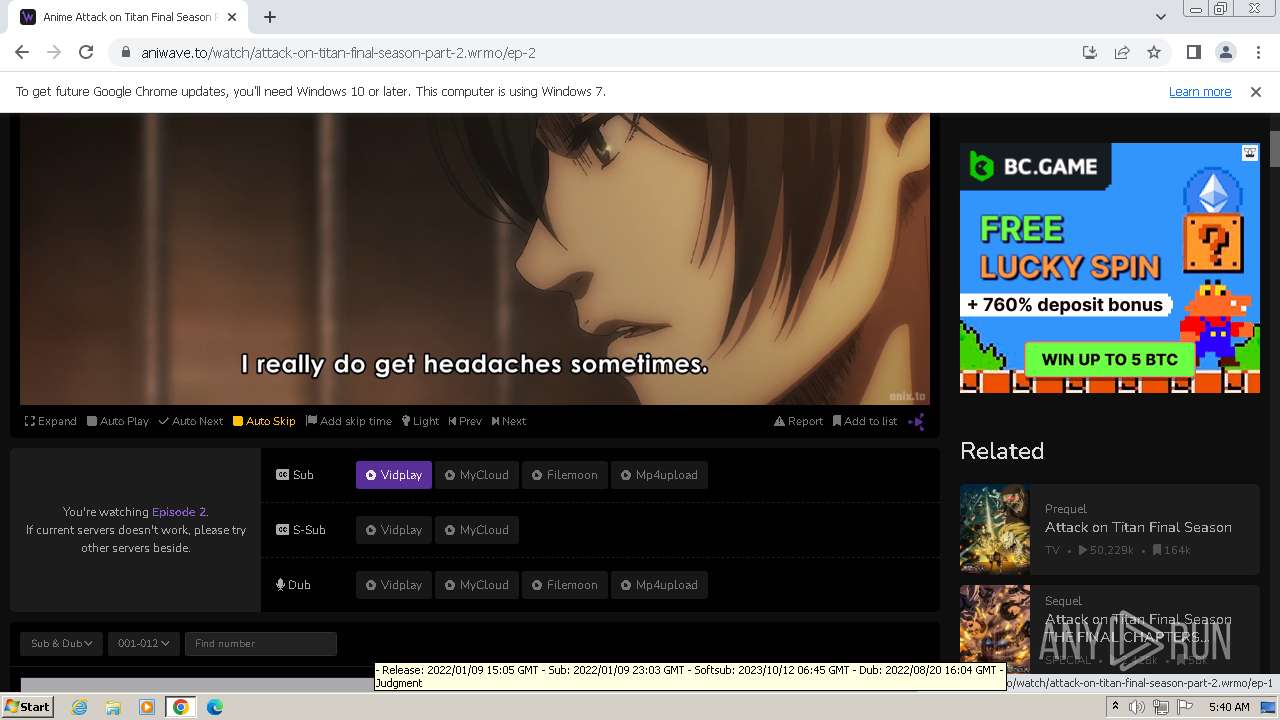
Task: Disable the Auto Skip option
Action: click(264, 421)
